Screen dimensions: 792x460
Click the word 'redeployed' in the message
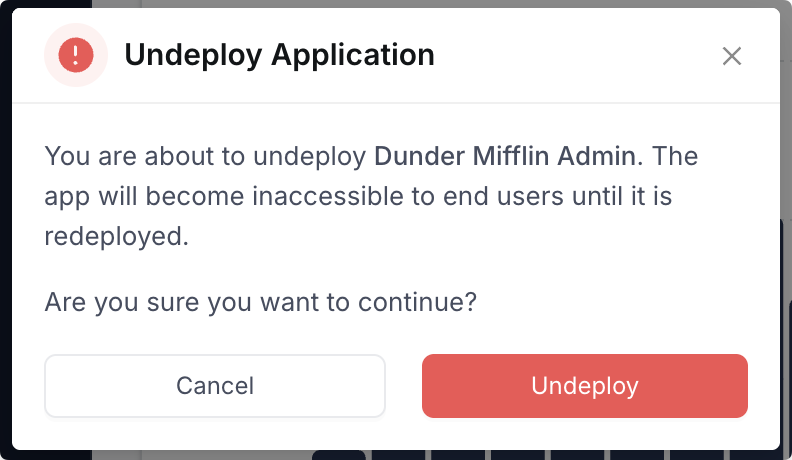pos(116,237)
